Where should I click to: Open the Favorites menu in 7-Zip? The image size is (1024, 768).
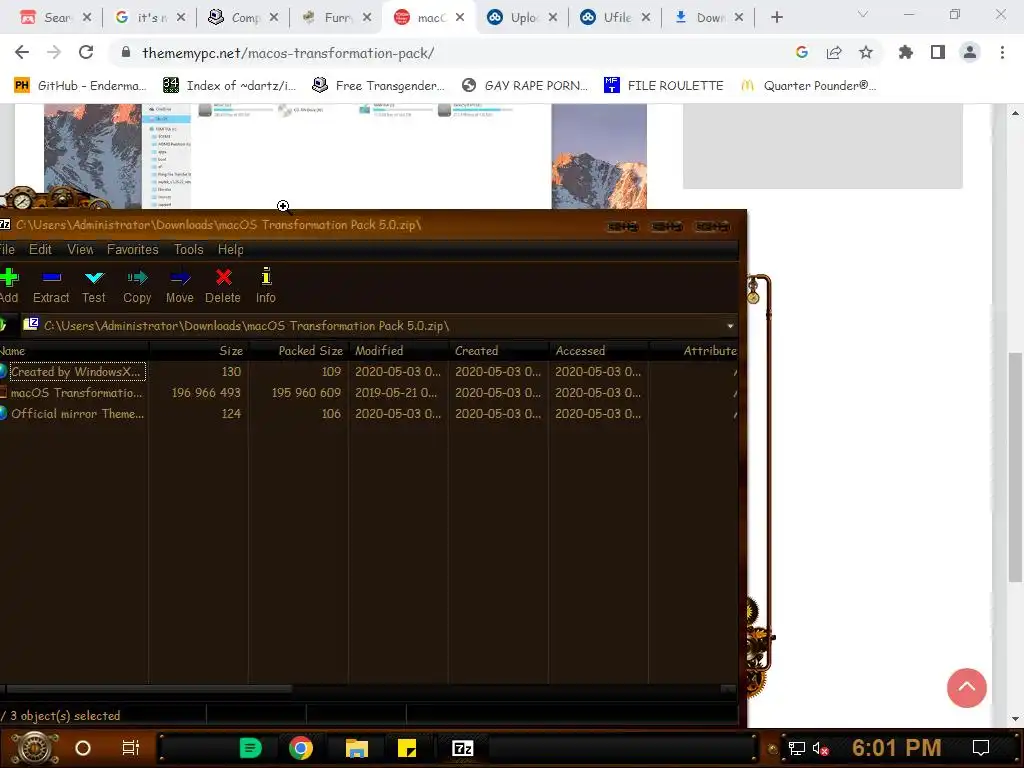coord(133,249)
